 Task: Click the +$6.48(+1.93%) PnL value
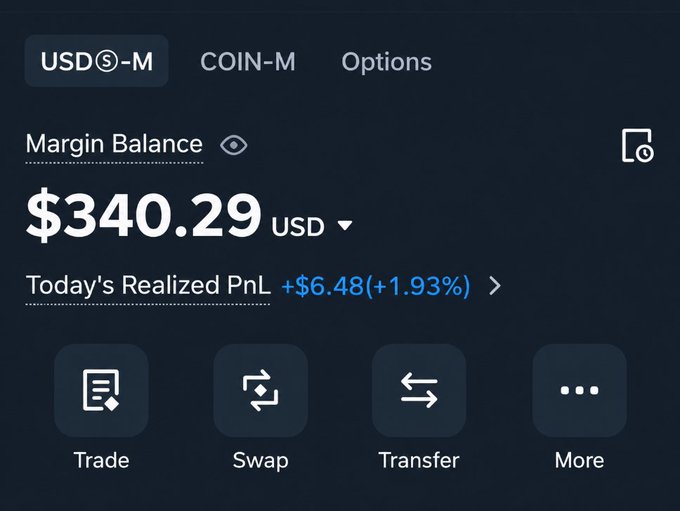click(x=376, y=286)
